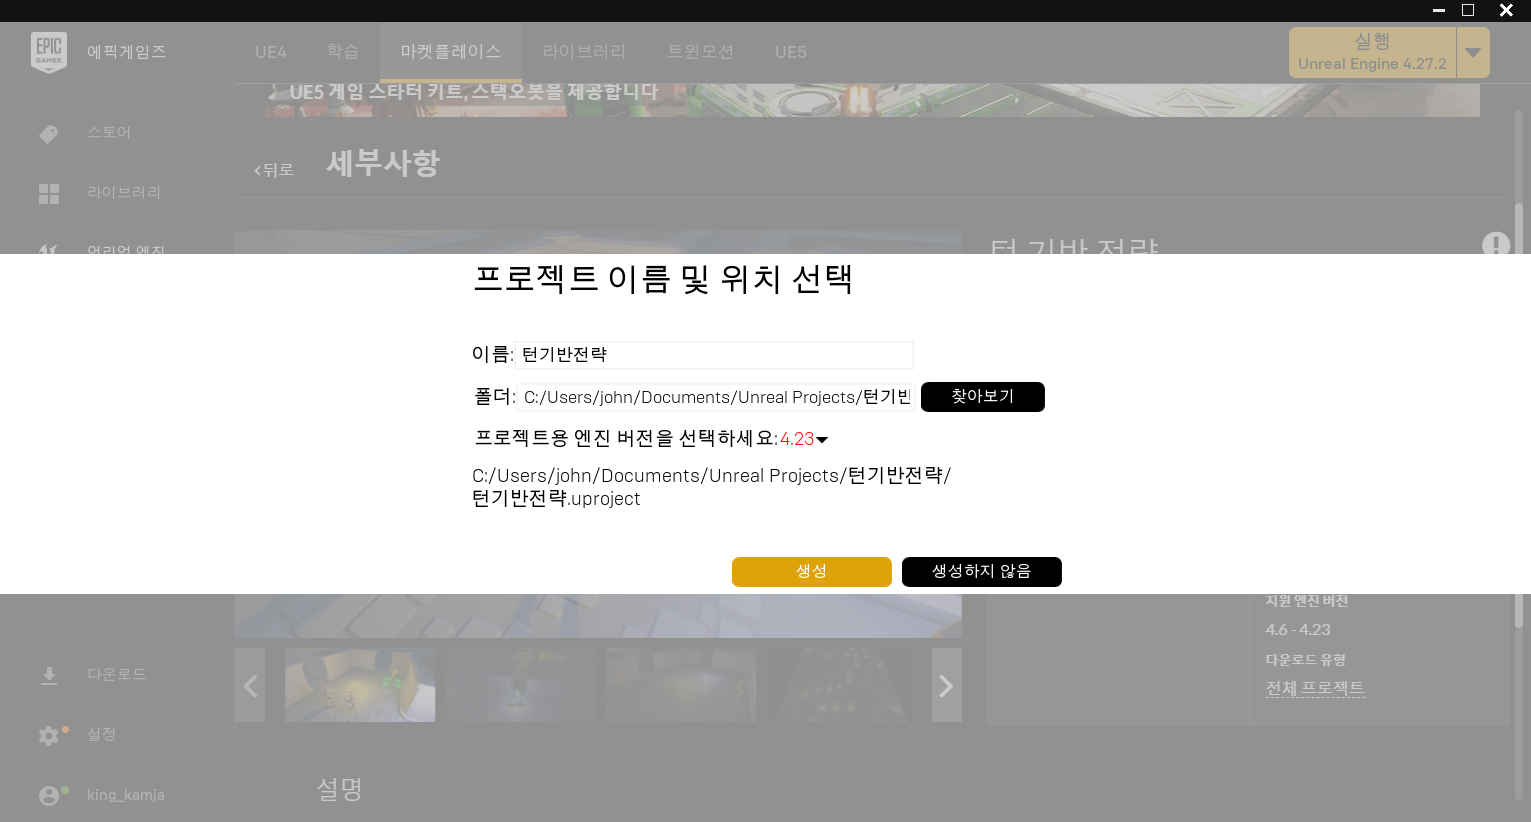Go back using the 뒤로 link
The width and height of the screenshot is (1531, 822).
[274, 170]
